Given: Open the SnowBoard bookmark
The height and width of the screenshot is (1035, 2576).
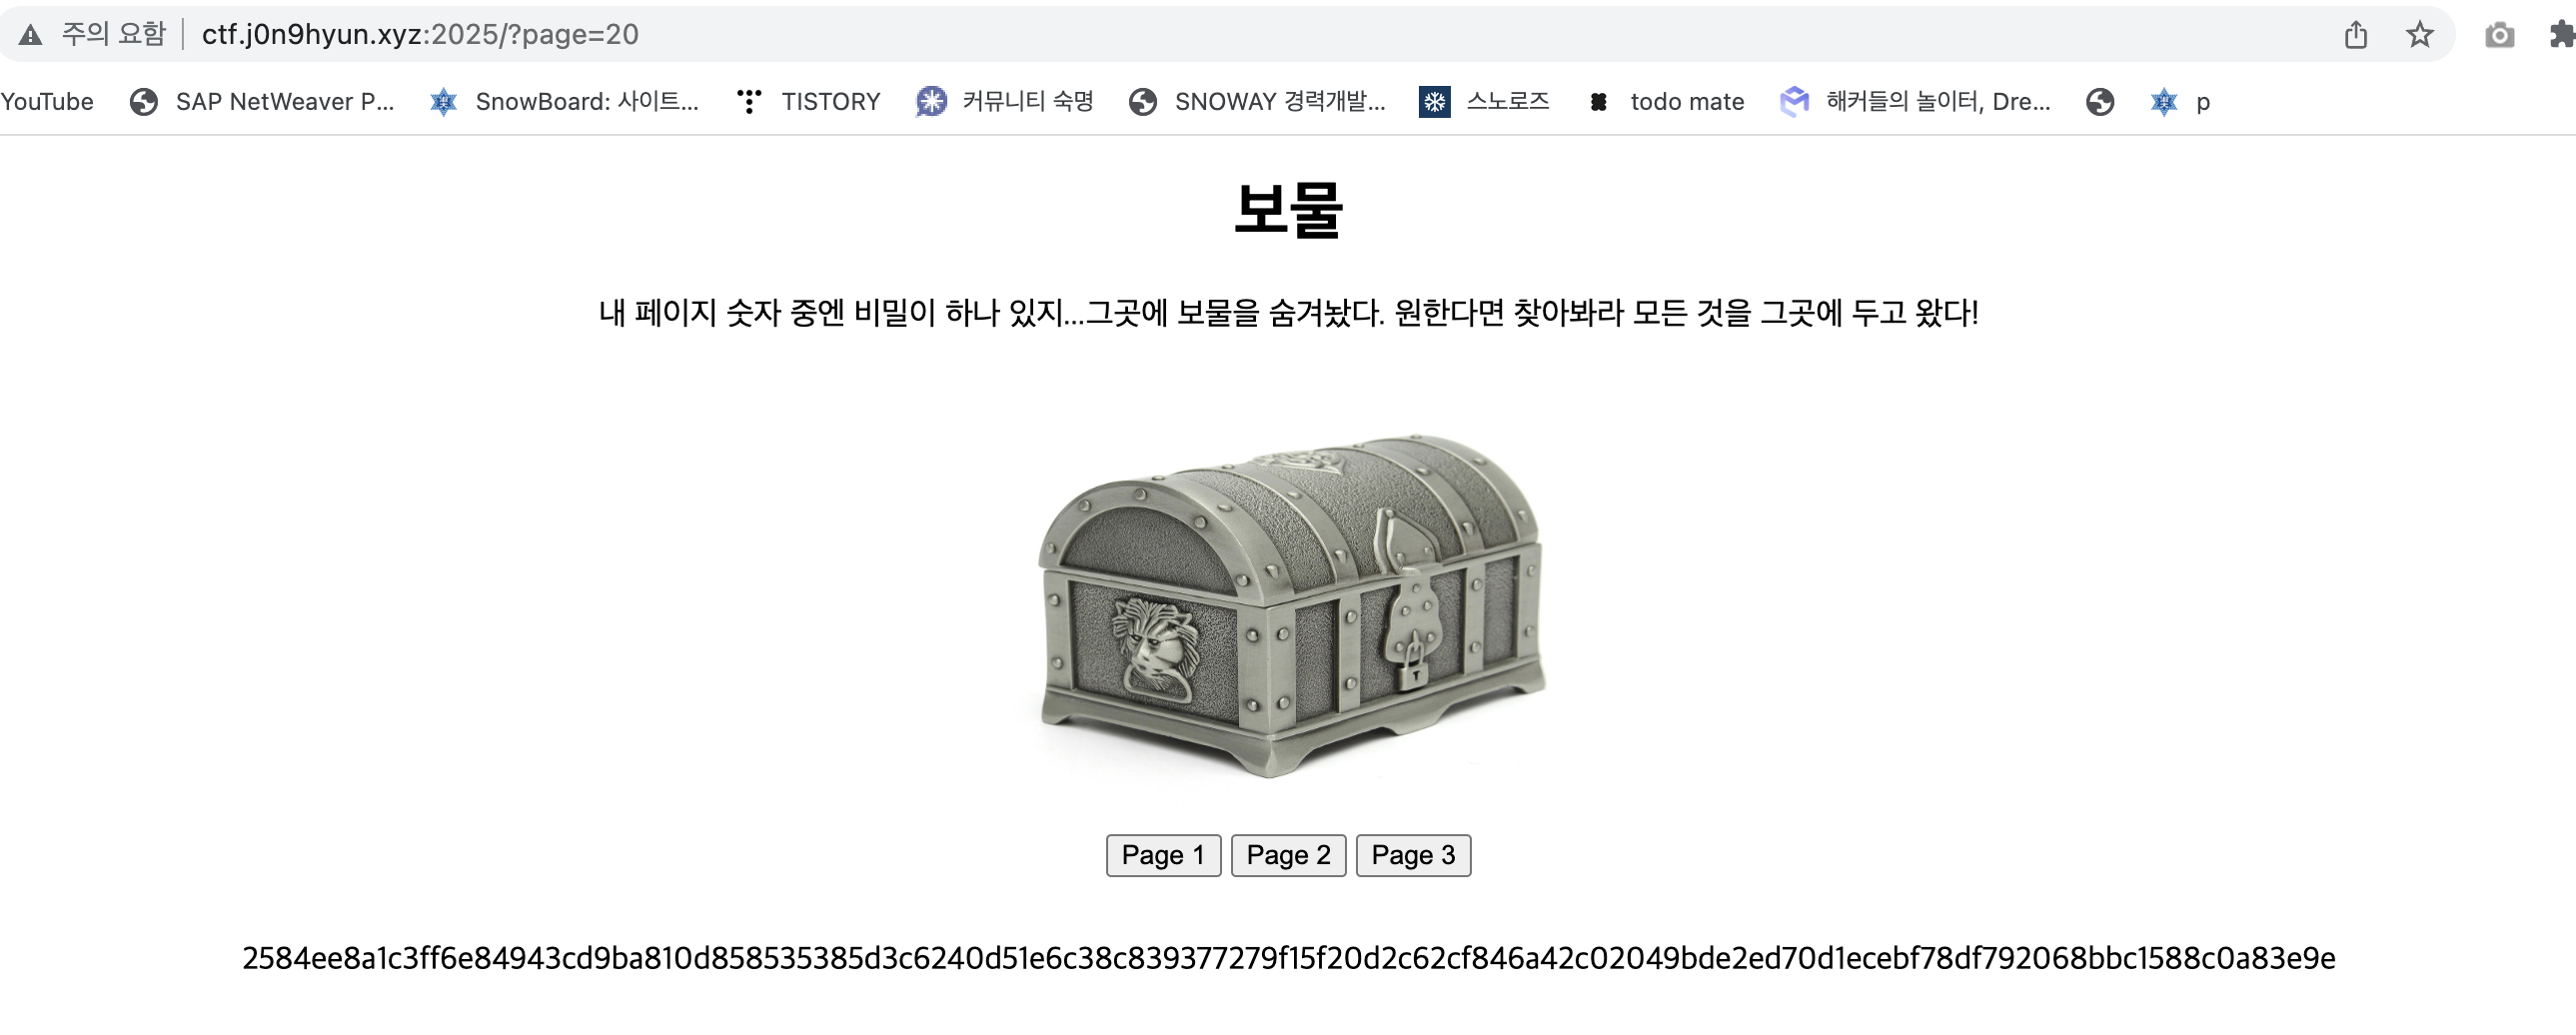Looking at the screenshot, I should [x=564, y=101].
